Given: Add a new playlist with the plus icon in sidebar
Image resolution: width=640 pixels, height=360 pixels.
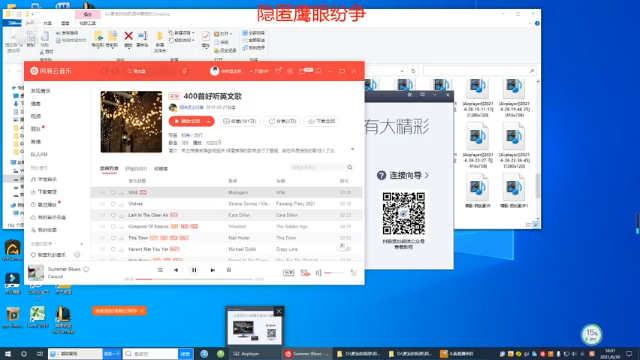Looking at the screenshot, I should 81,244.
